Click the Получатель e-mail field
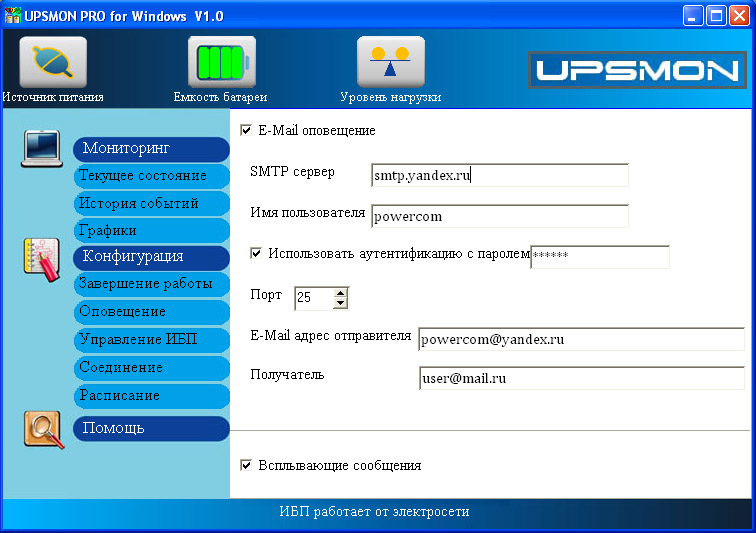Viewport: 756px width, 533px height. point(581,378)
